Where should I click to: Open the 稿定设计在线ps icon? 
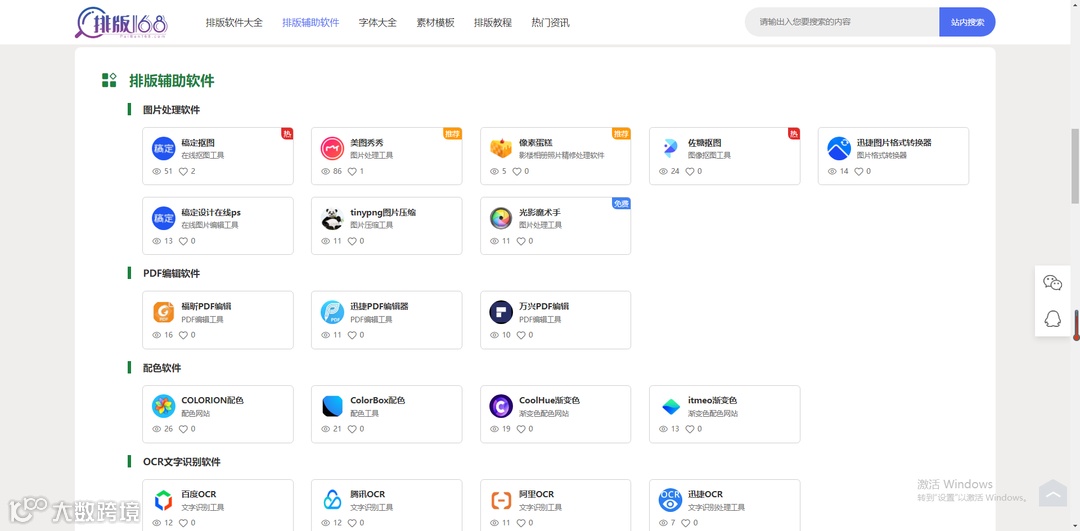[164, 218]
